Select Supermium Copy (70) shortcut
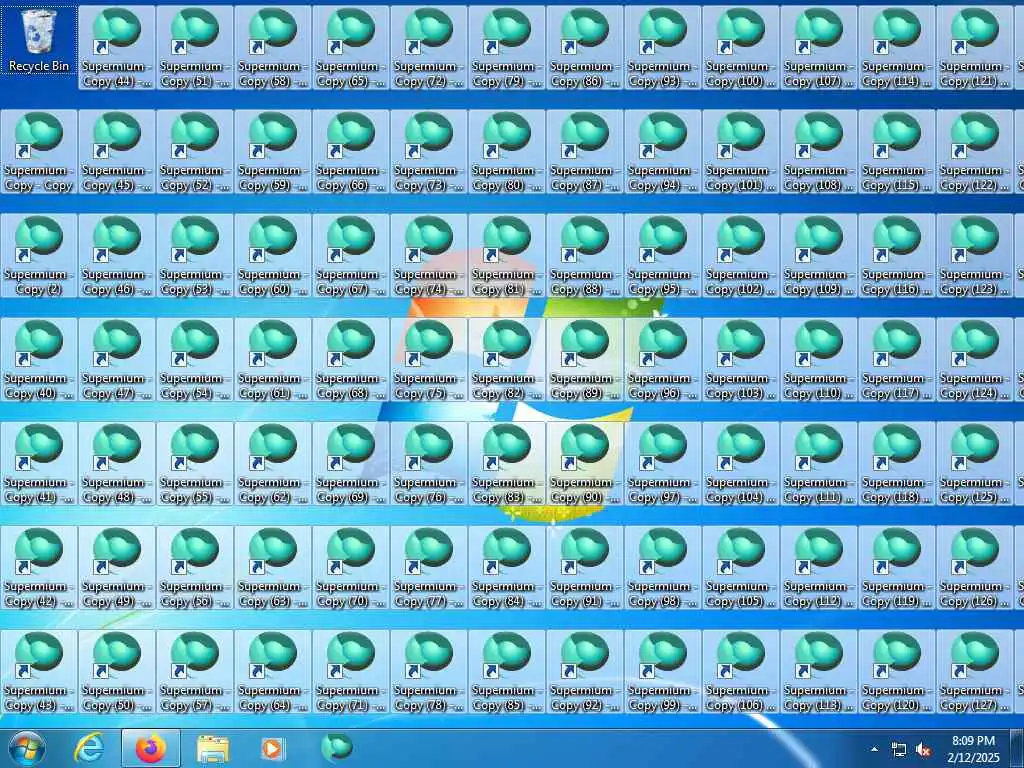The image size is (1024, 768). pyautogui.click(x=351, y=568)
